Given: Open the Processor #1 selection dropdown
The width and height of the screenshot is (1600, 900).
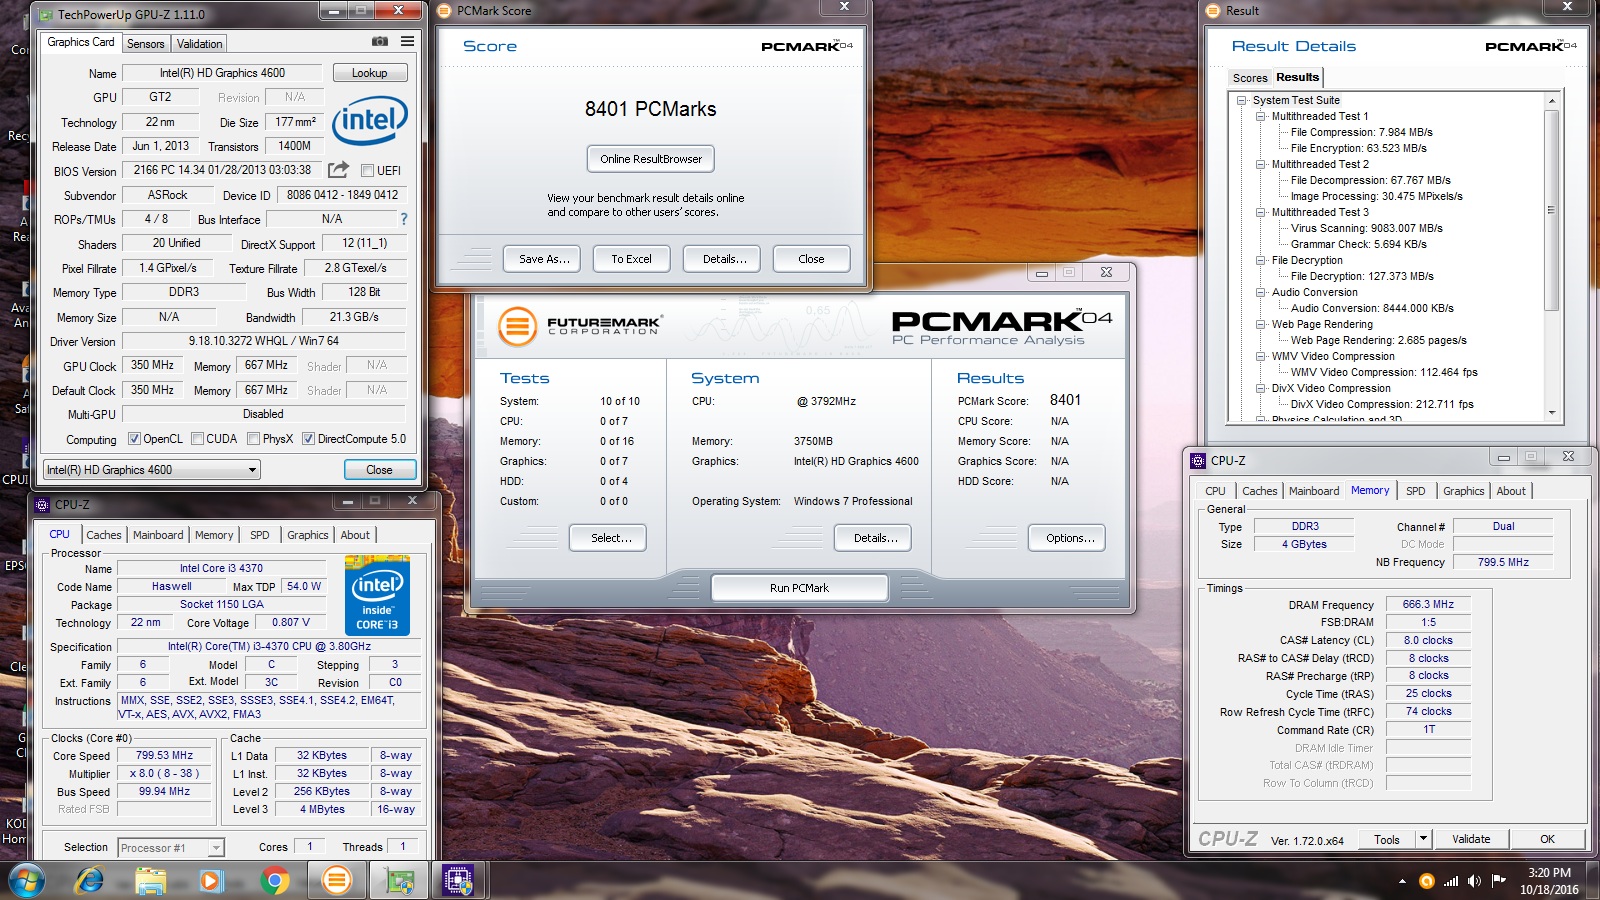Looking at the screenshot, I should (170, 847).
